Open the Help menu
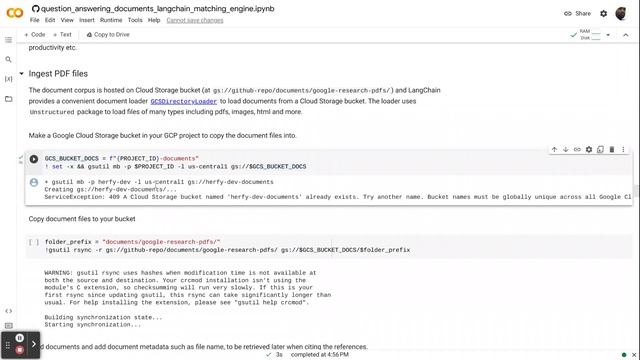Image resolution: width=640 pixels, height=360 pixels. click(x=154, y=20)
